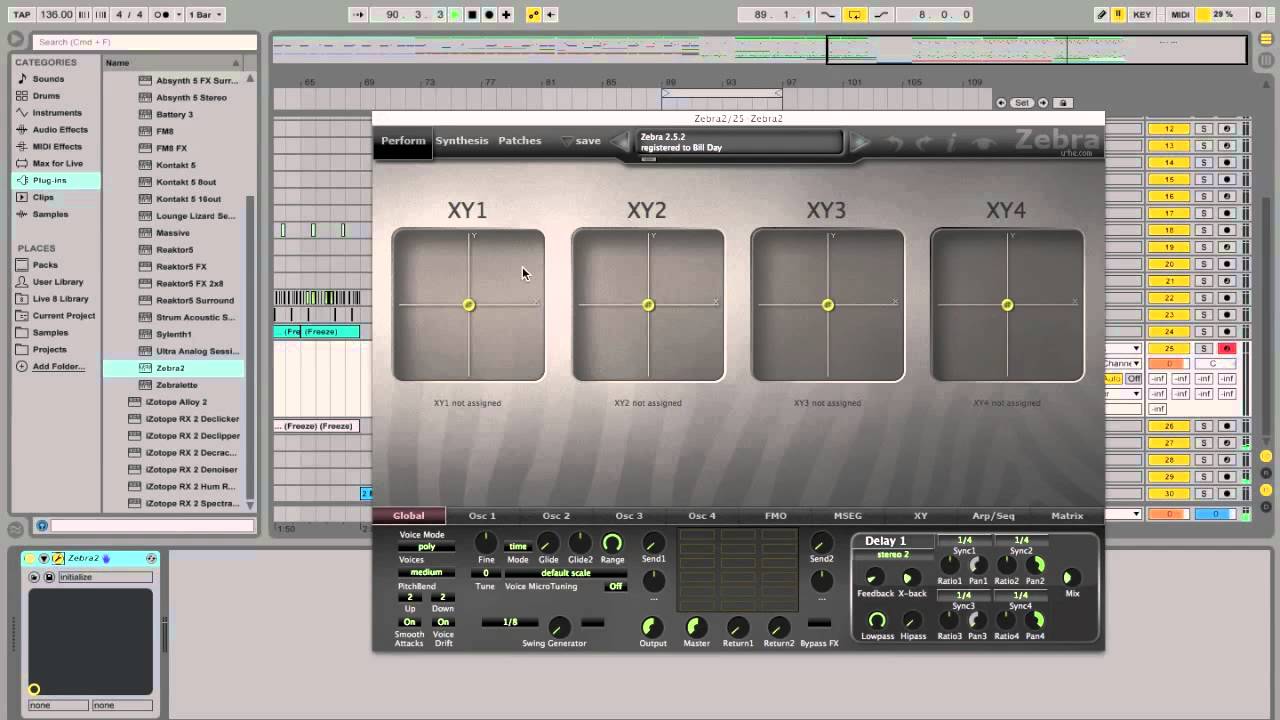Toggle the Key map mode switch
The image size is (1280, 720).
1141,15
